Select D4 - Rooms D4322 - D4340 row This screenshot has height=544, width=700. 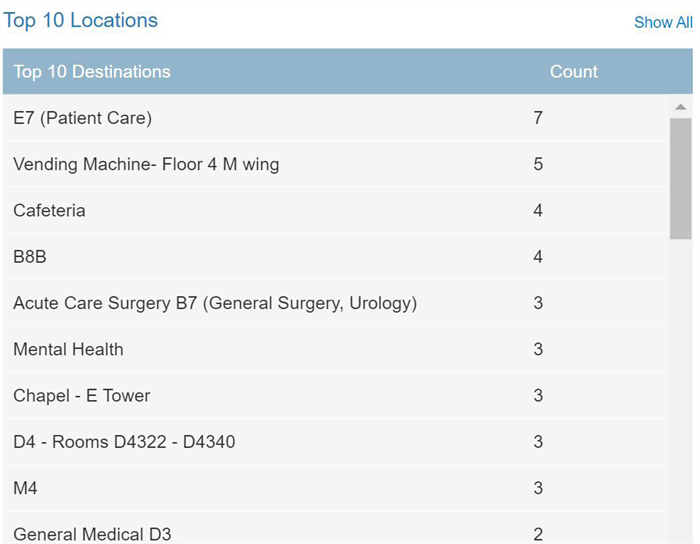pyautogui.click(x=336, y=442)
